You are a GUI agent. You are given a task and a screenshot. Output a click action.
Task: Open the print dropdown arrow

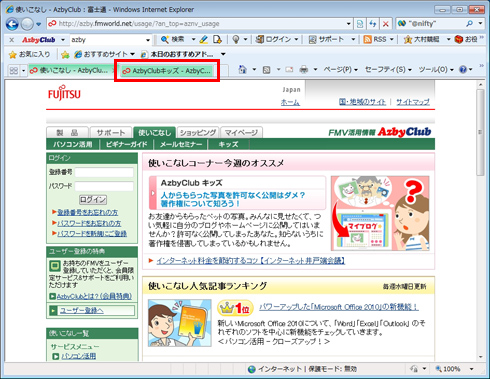(x=315, y=70)
